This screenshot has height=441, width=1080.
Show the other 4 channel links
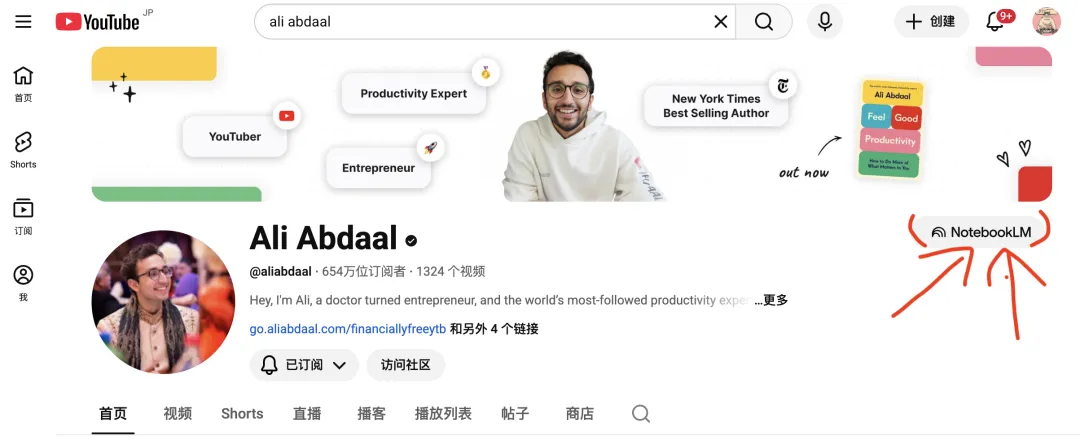pos(494,329)
